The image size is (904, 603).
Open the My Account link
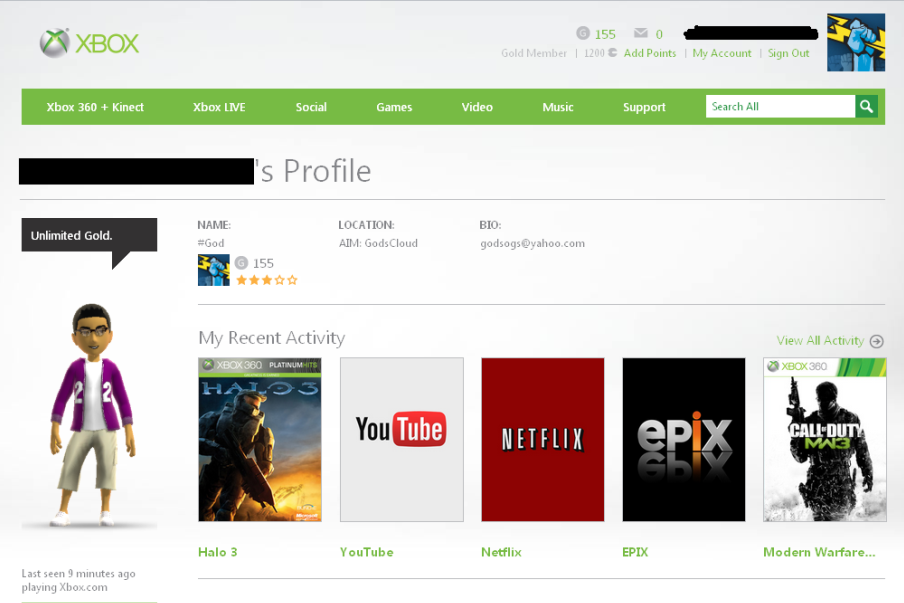[722, 53]
